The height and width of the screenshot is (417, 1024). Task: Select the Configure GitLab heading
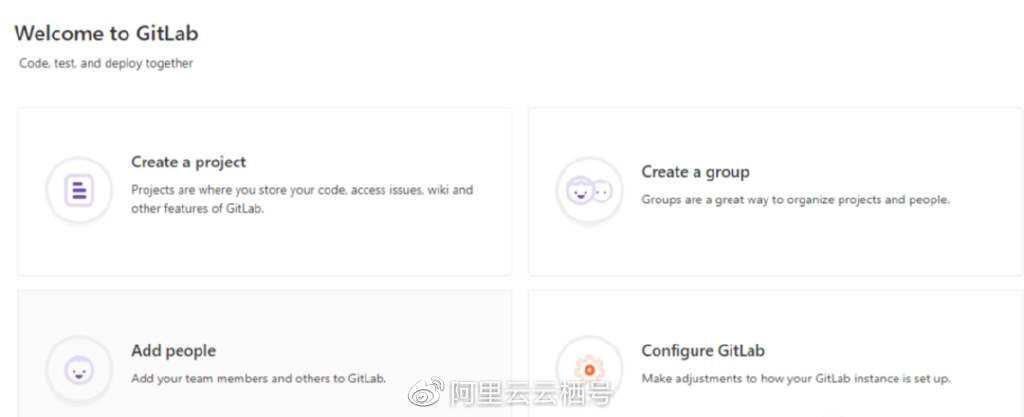click(x=703, y=351)
